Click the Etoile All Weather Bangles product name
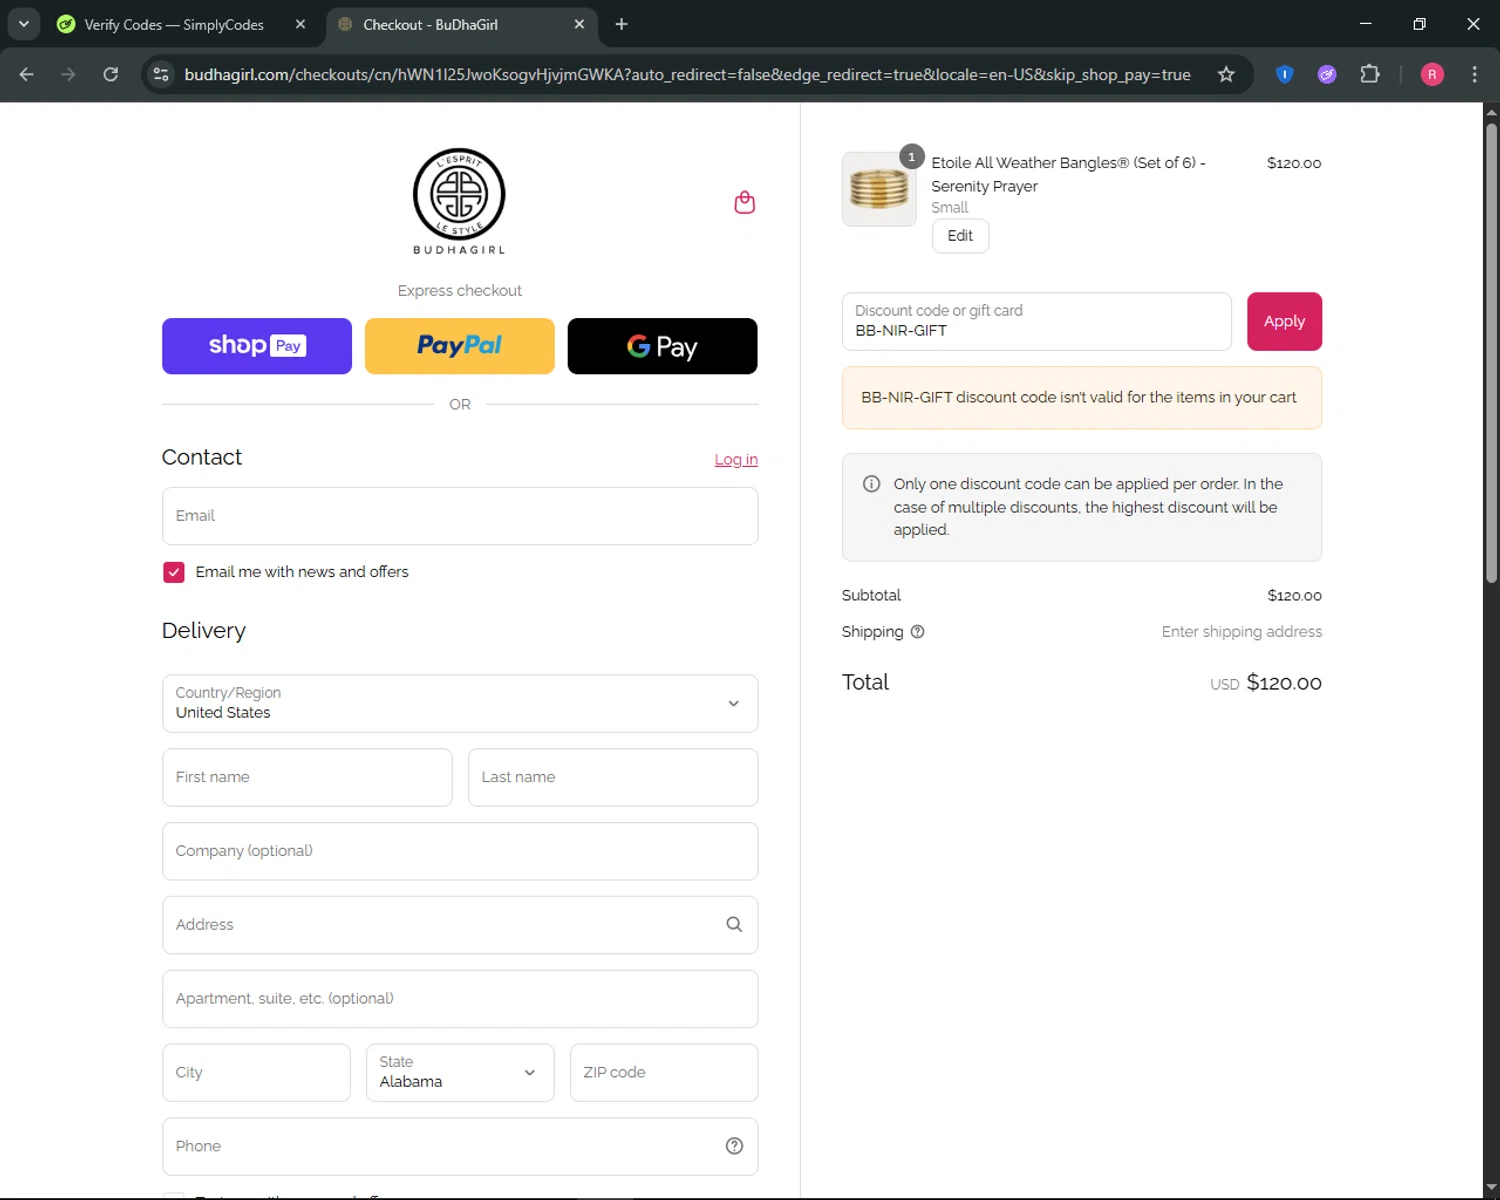This screenshot has height=1200, width=1500. coord(1068,174)
